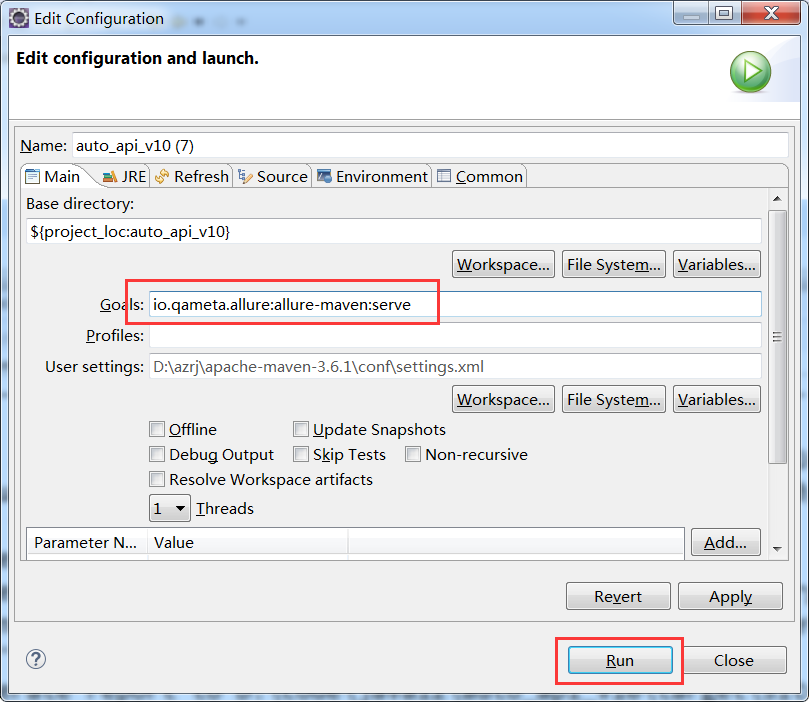This screenshot has width=809, height=702.
Task: Click the Add... parameter button
Action: [x=725, y=542]
